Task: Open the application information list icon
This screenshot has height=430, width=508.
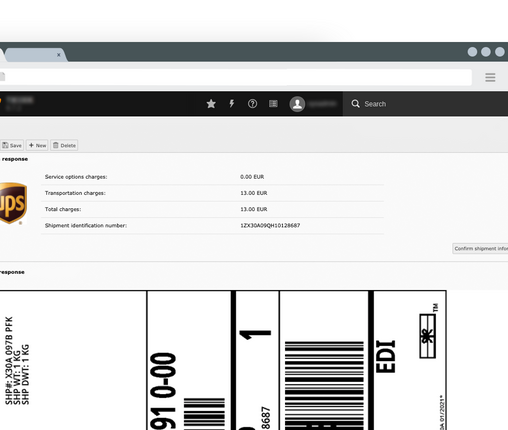Action: click(273, 104)
